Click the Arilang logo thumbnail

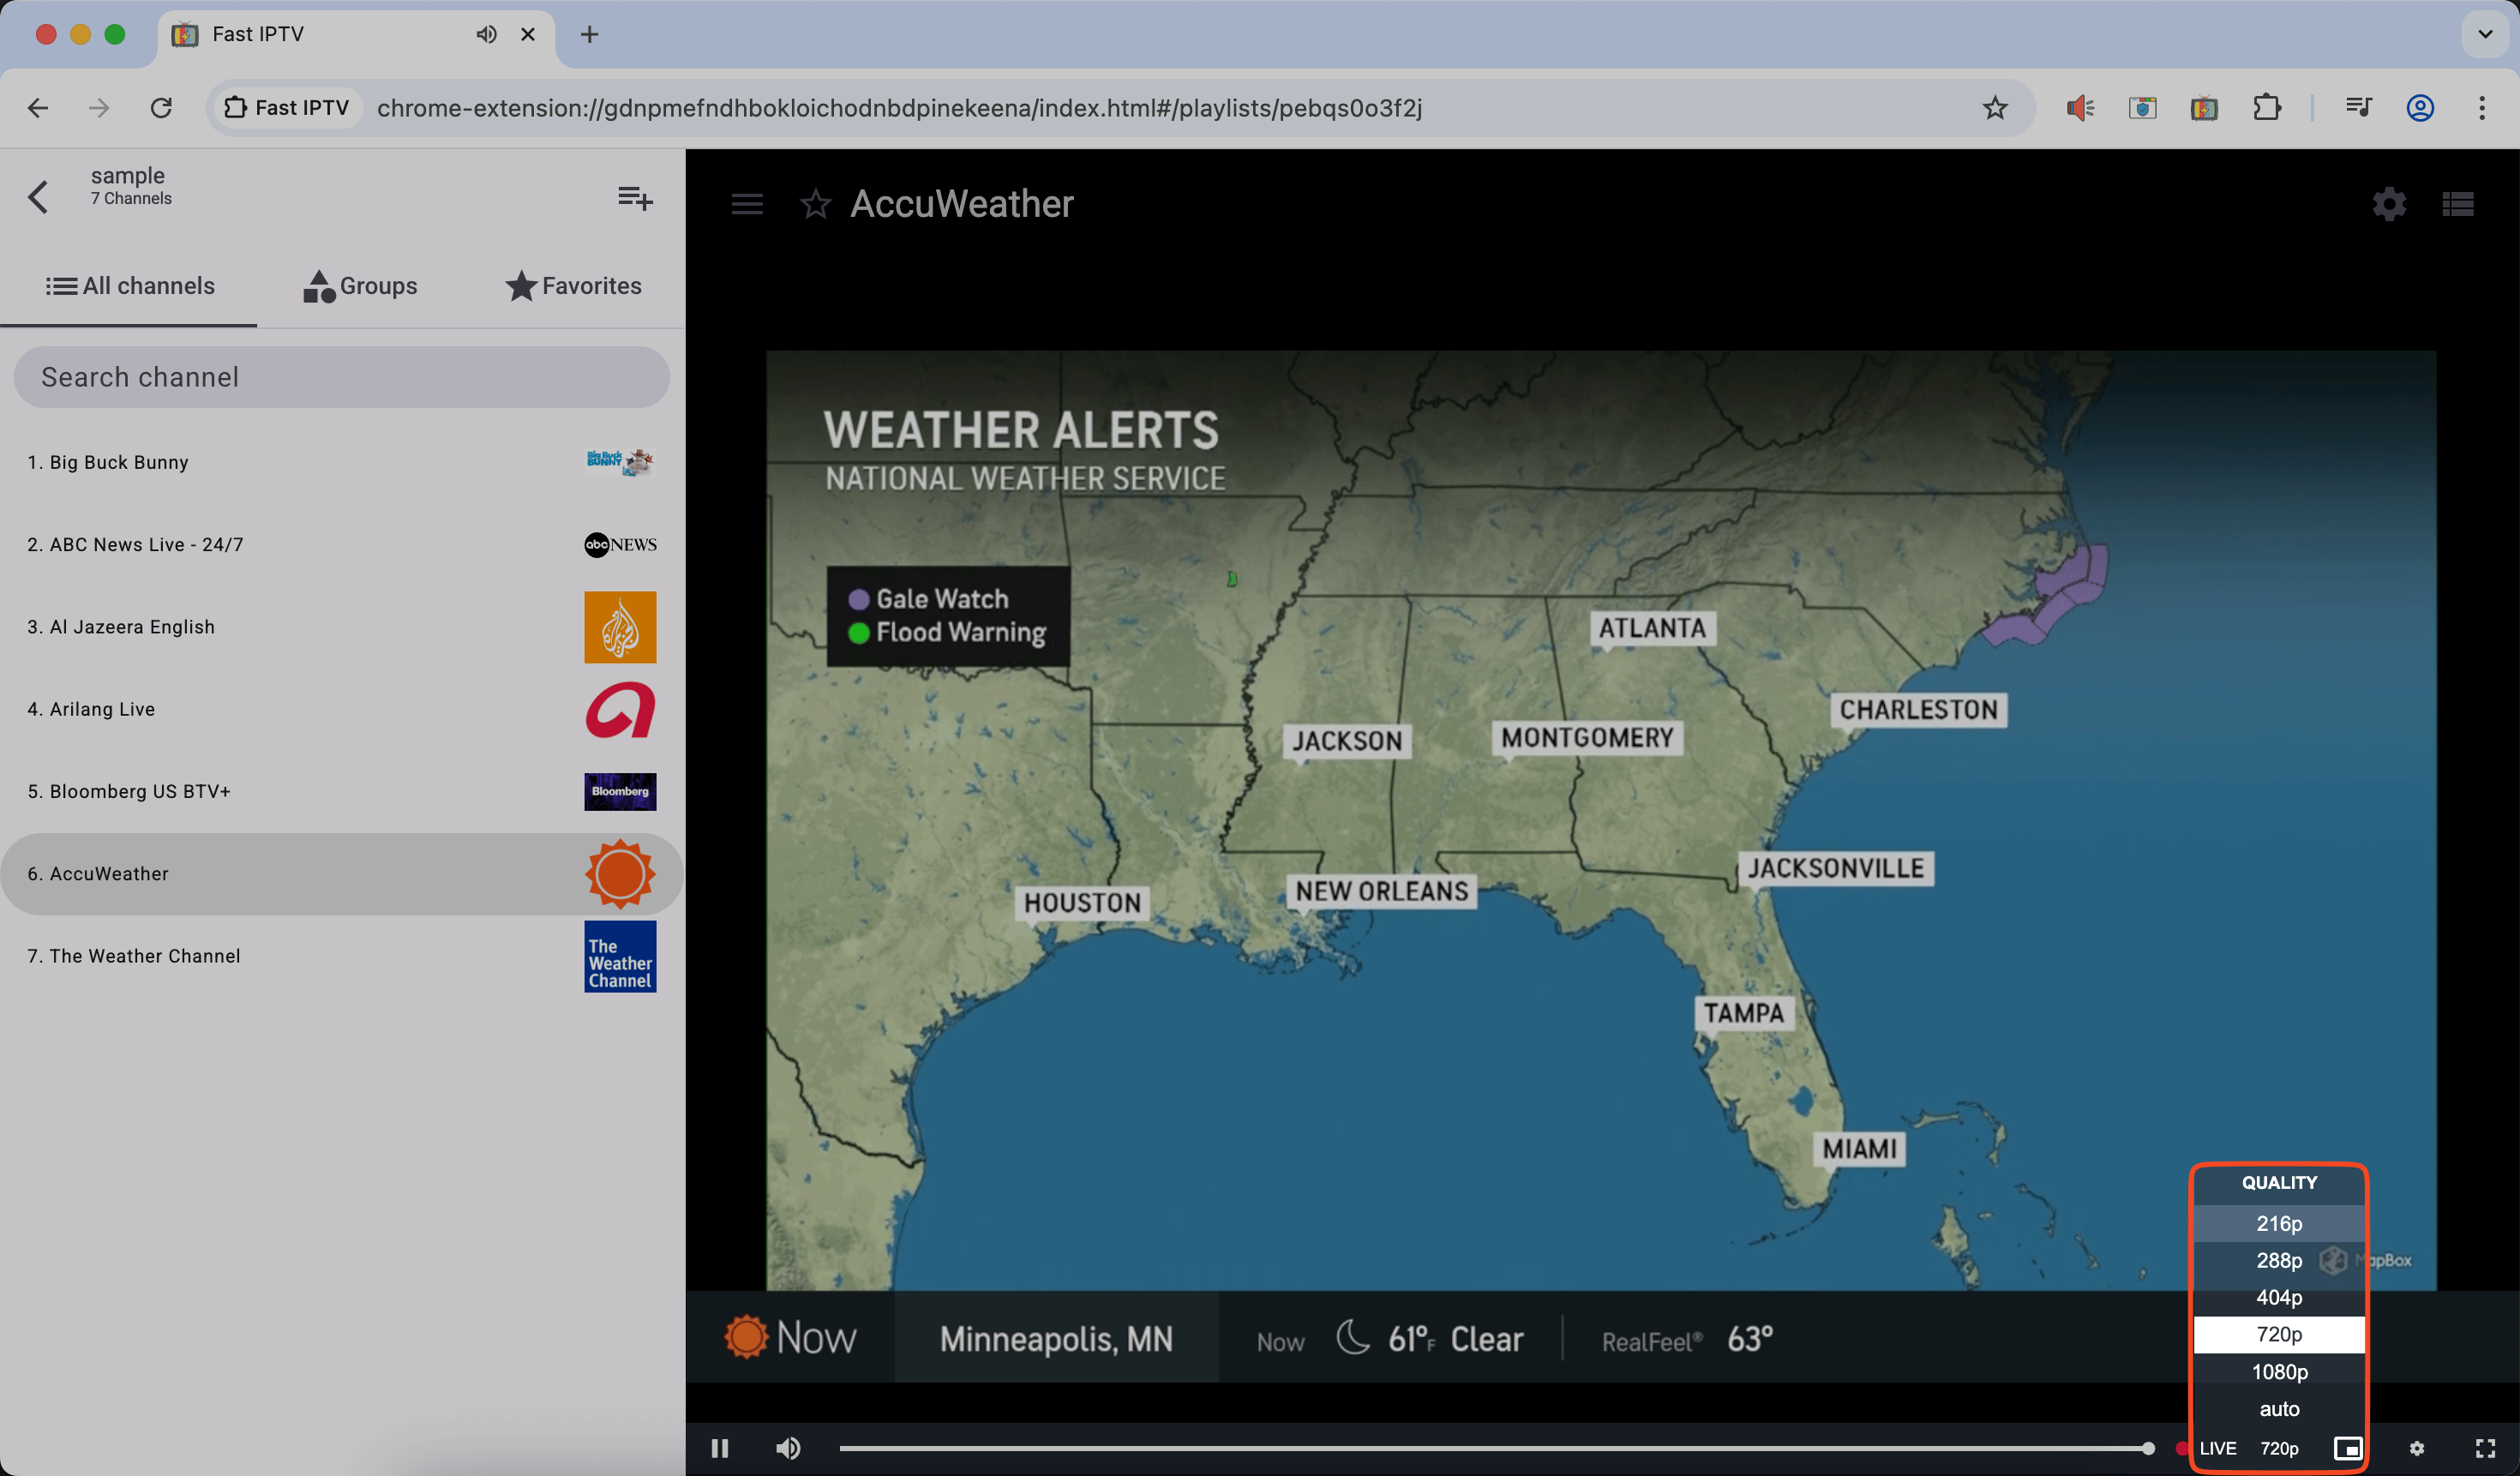point(620,709)
